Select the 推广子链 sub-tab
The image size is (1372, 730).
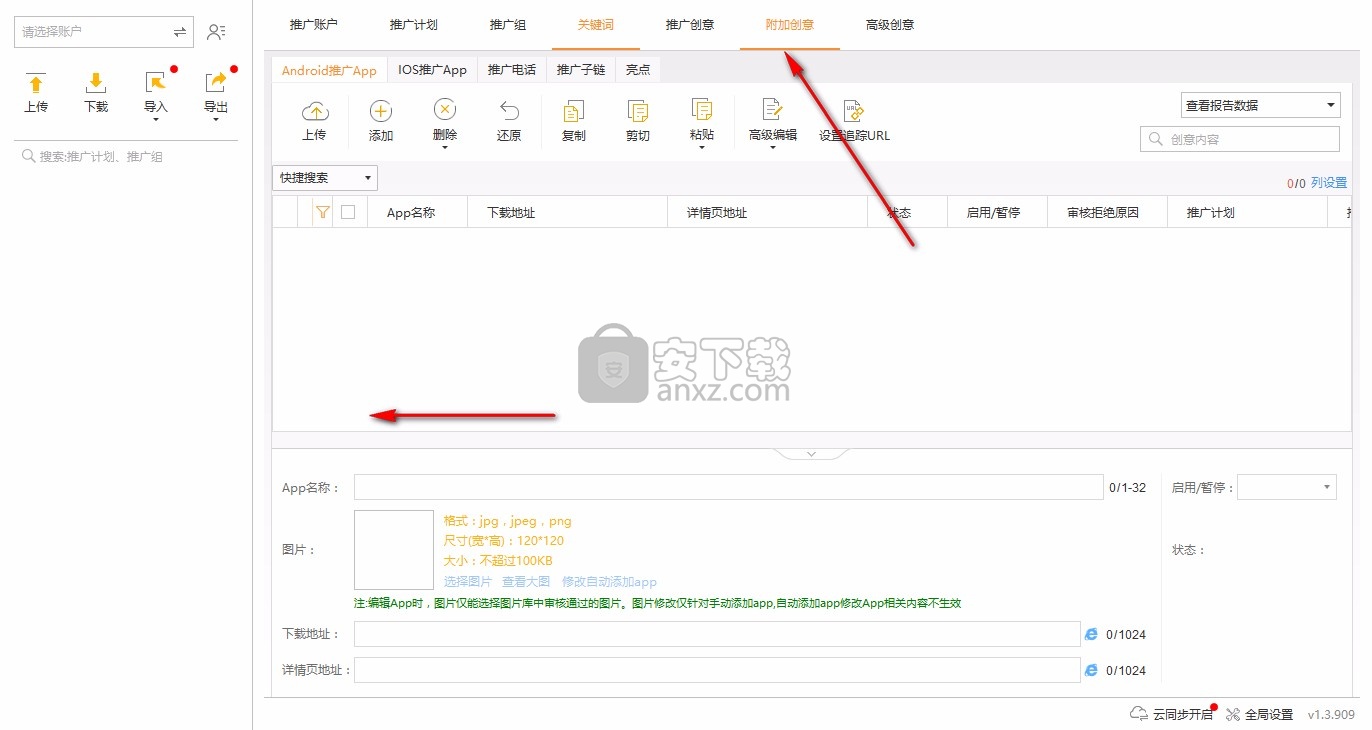click(581, 70)
